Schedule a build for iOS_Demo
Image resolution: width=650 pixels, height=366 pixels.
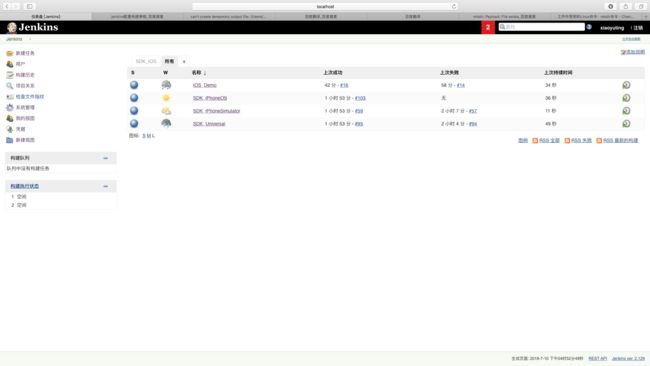tap(626, 85)
